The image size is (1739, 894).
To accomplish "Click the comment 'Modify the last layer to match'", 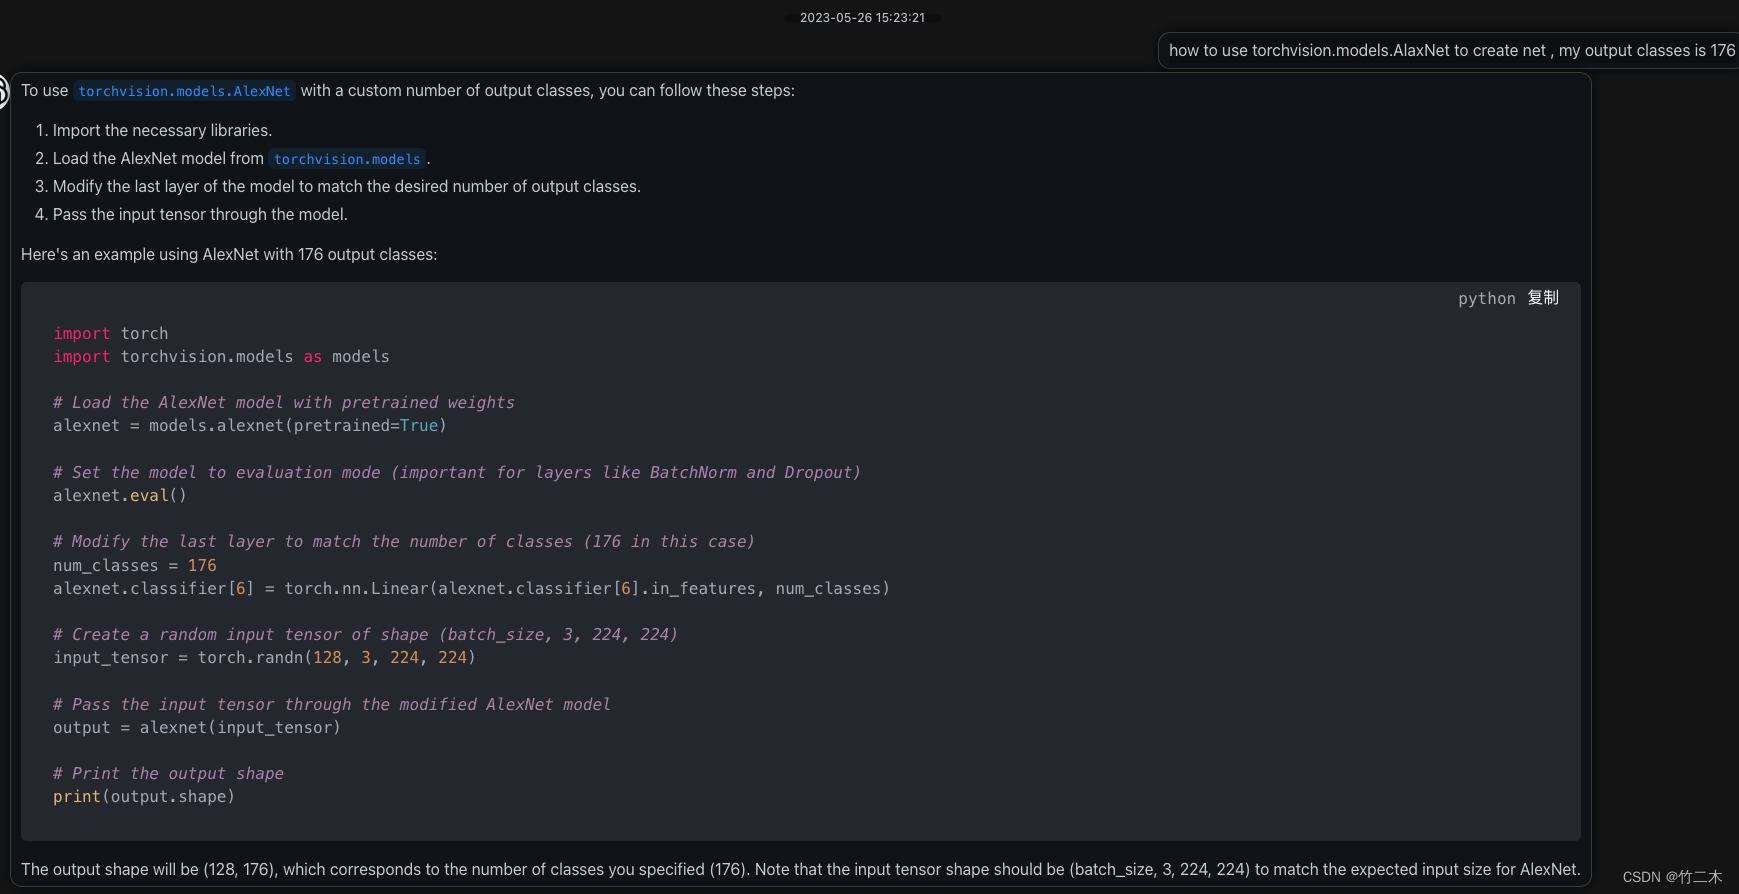I will point(404,541).
